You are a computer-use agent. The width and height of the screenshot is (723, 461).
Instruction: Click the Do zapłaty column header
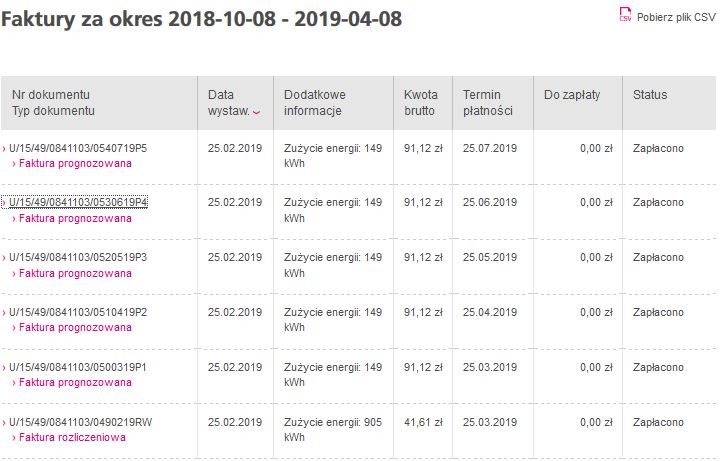pos(572,94)
